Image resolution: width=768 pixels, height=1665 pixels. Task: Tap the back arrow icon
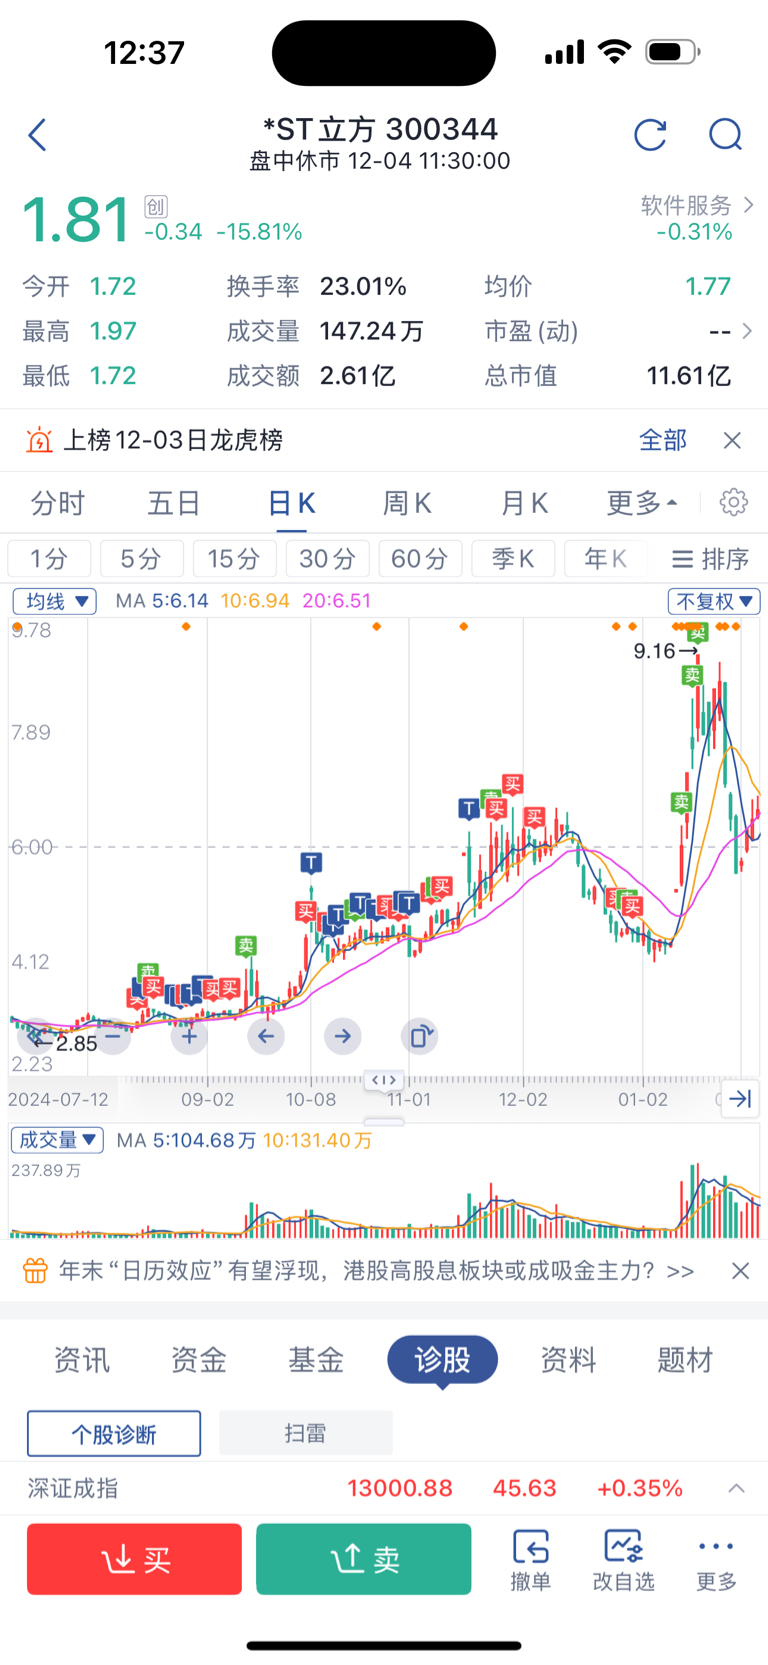[38, 135]
